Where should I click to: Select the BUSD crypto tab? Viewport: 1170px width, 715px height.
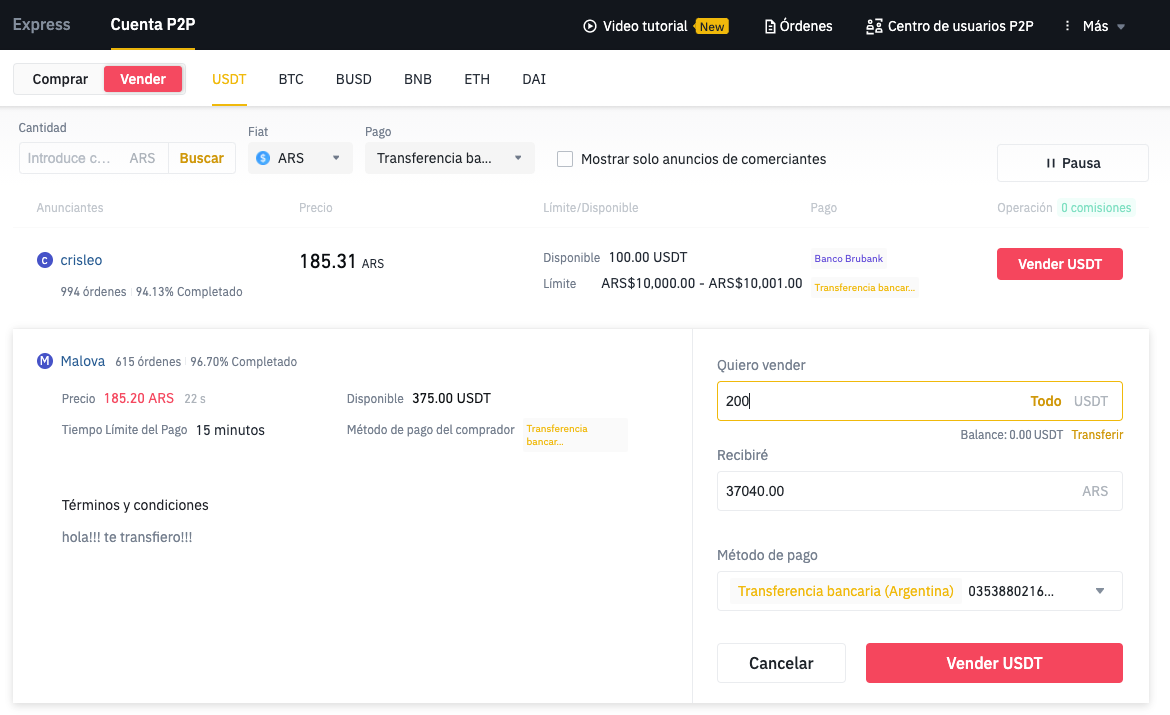pyautogui.click(x=354, y=79)
